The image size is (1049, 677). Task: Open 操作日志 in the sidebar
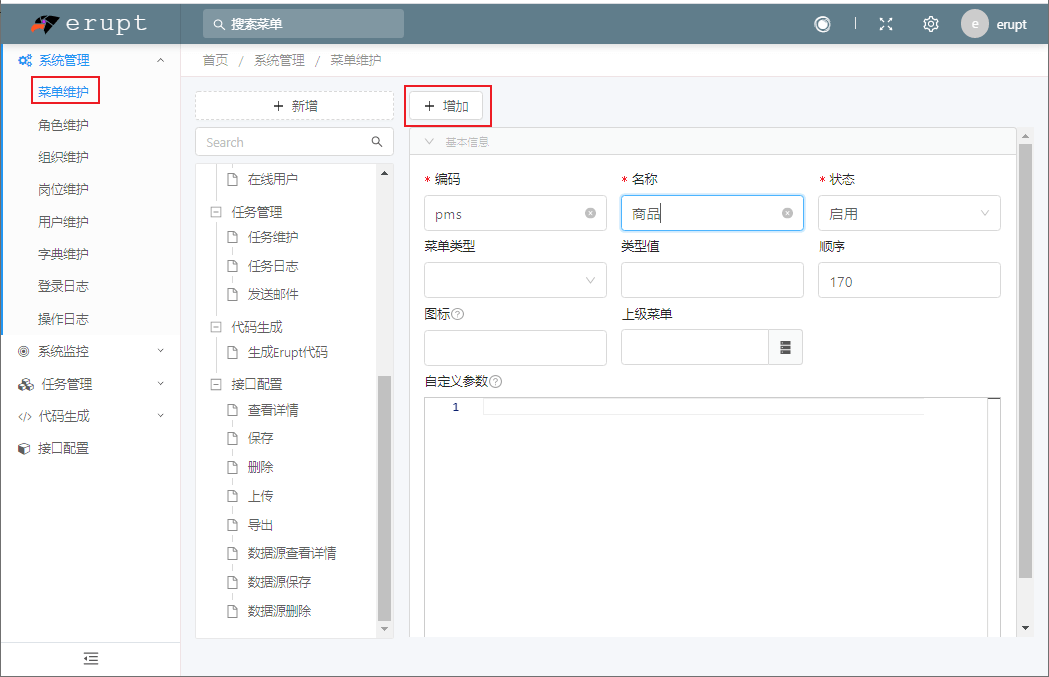(x=63, y=318)
